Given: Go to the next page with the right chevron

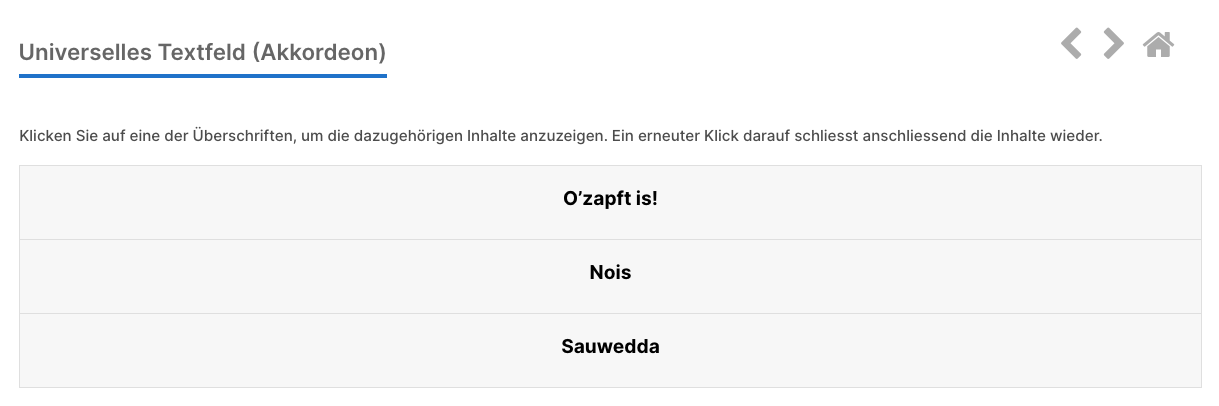Looking at the screenshot, I should pos(1113,44).
